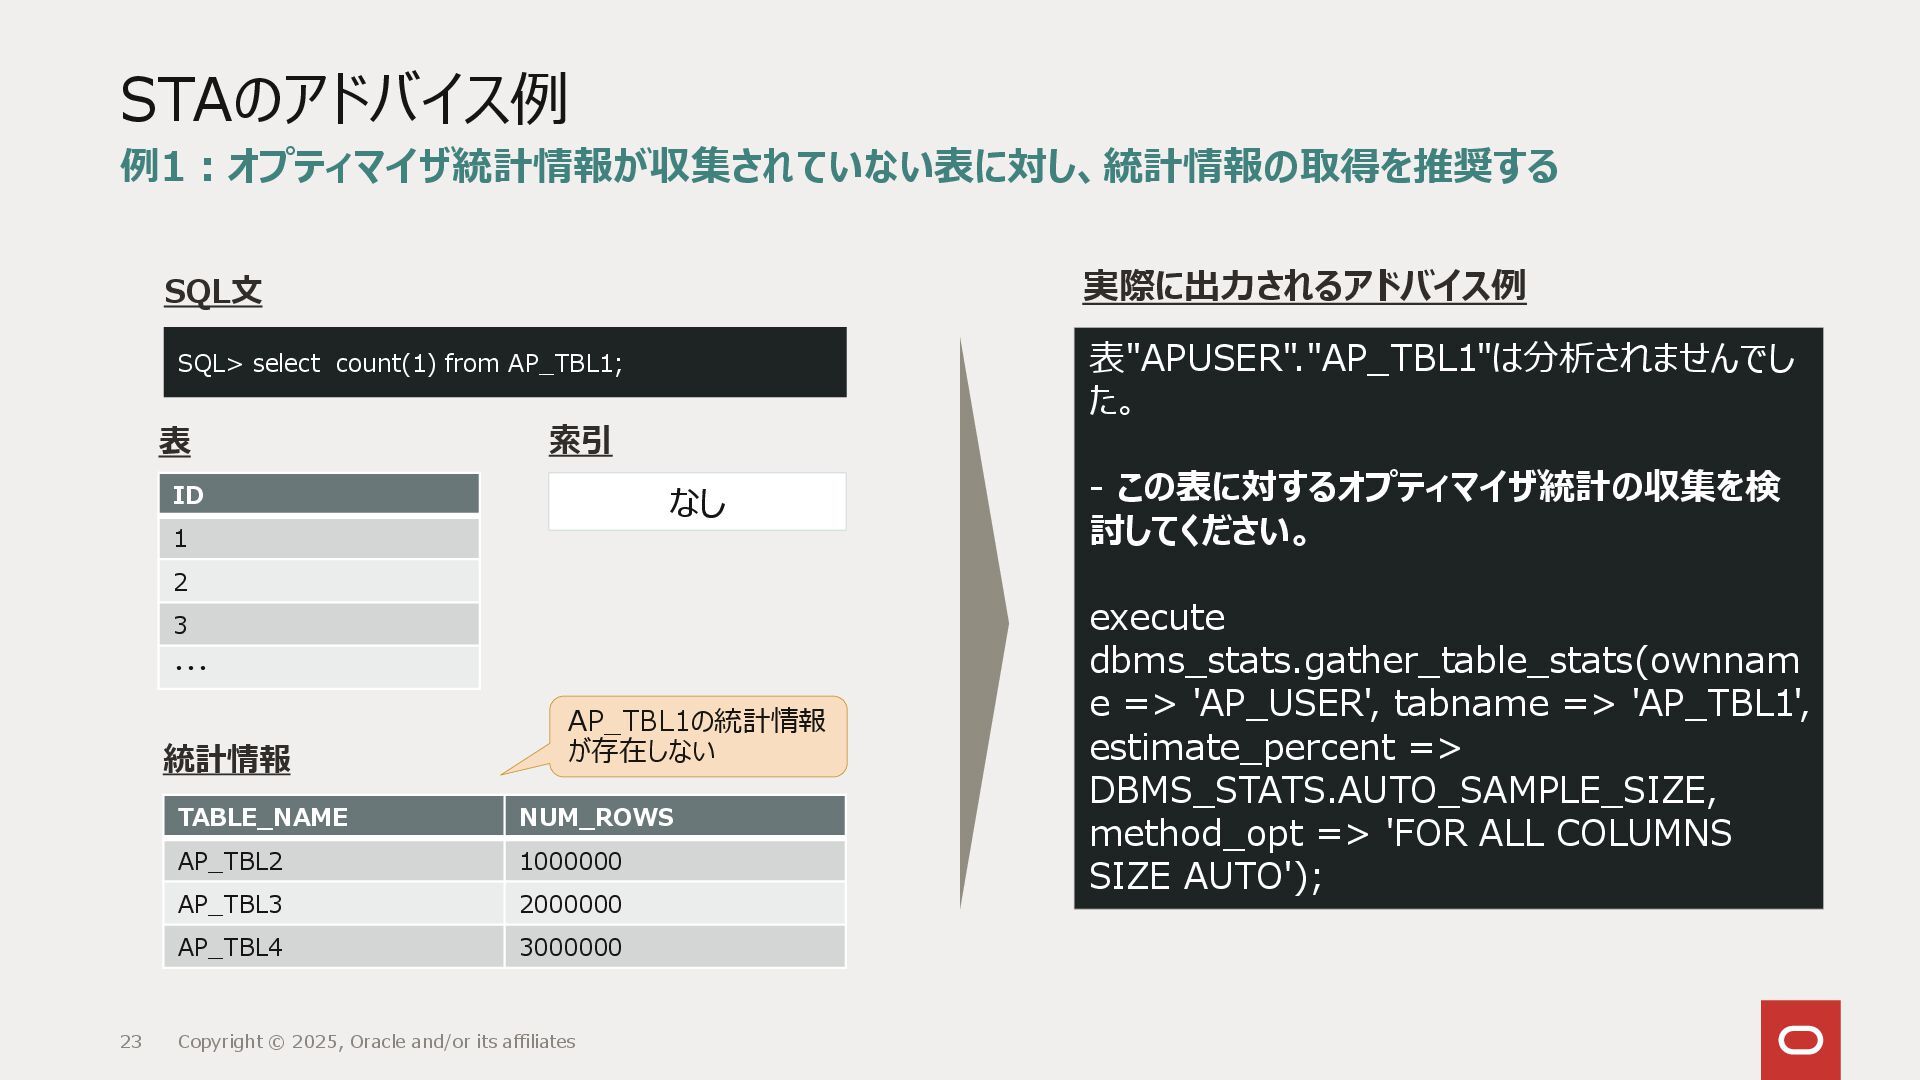
Task: Click the 1000000 row count cell
Action: 674,860
